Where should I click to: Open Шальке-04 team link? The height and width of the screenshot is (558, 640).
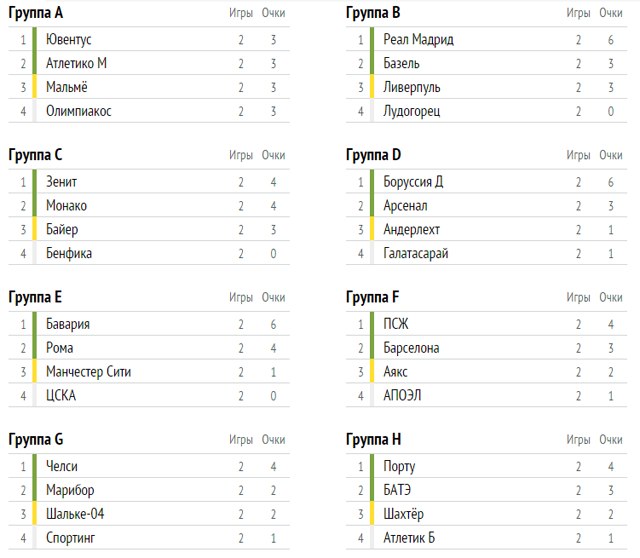point(75,514)
